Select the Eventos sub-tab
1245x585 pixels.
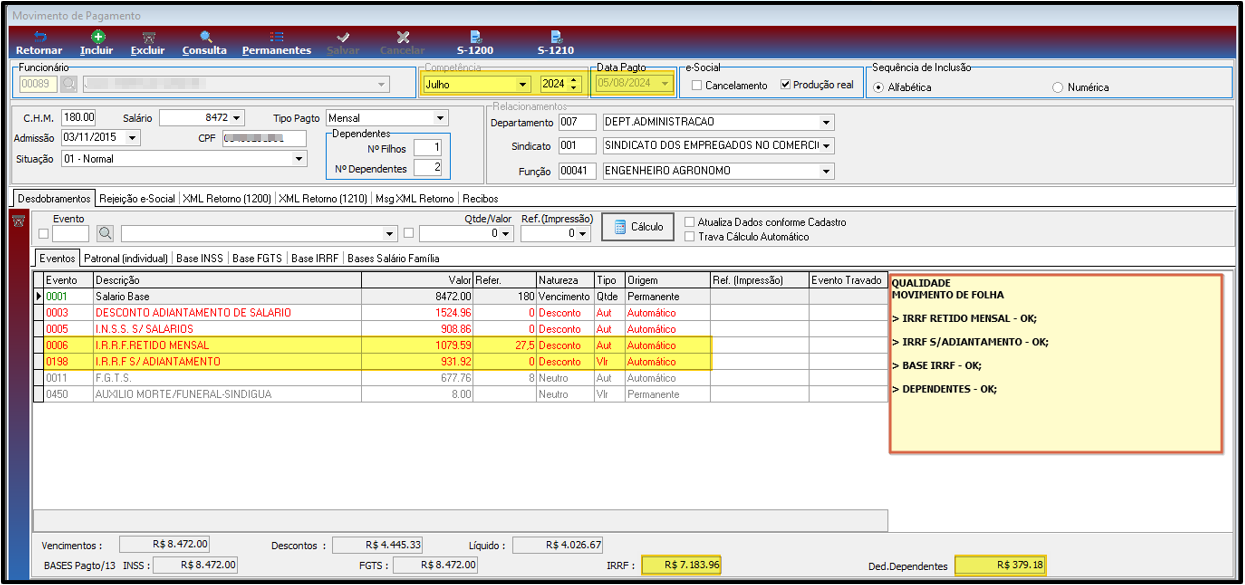(x=57, y=258)
